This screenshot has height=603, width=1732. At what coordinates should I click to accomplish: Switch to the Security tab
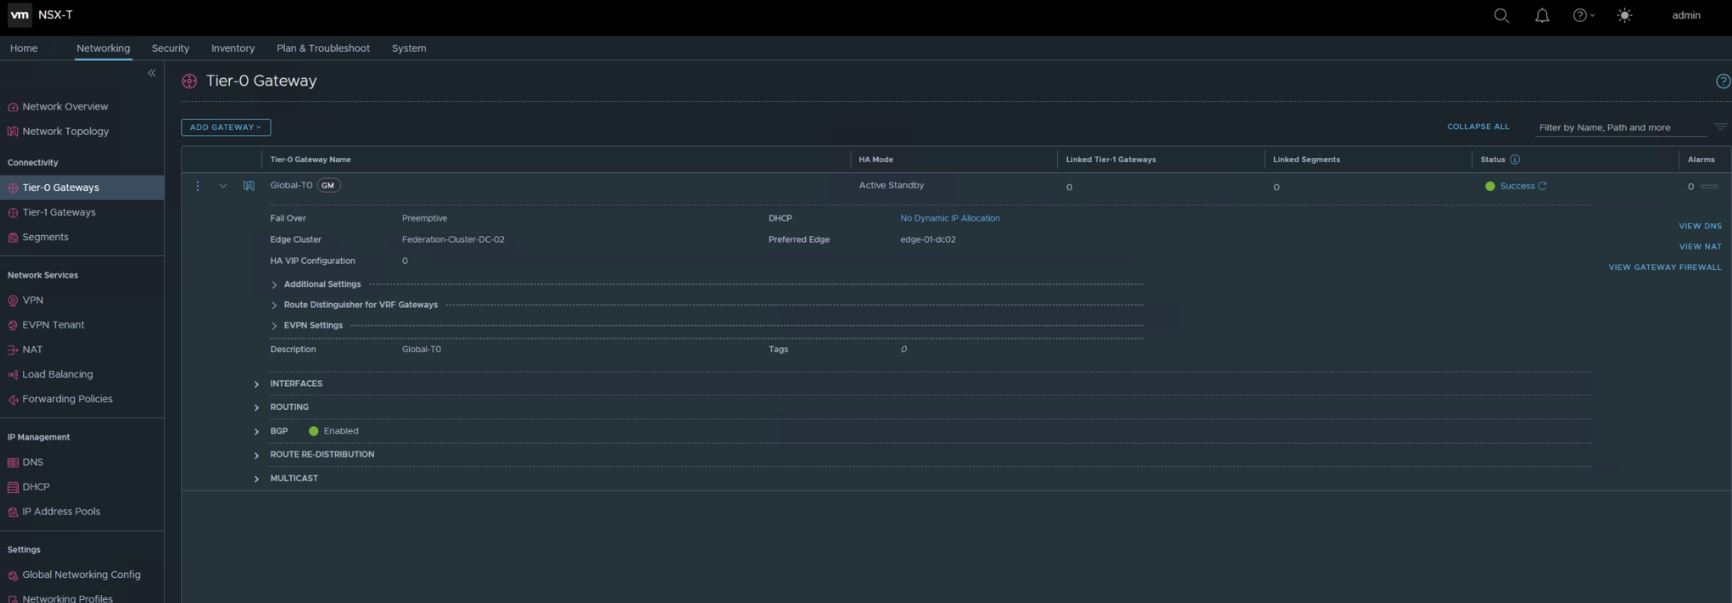tap(170, 48)
